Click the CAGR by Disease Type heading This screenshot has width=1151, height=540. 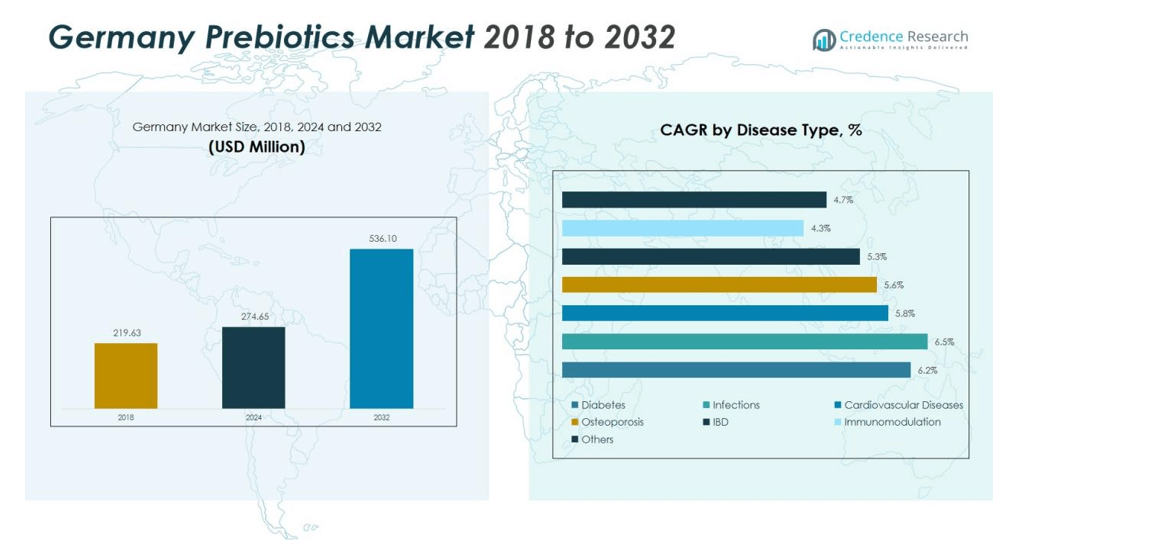point(760,130)
